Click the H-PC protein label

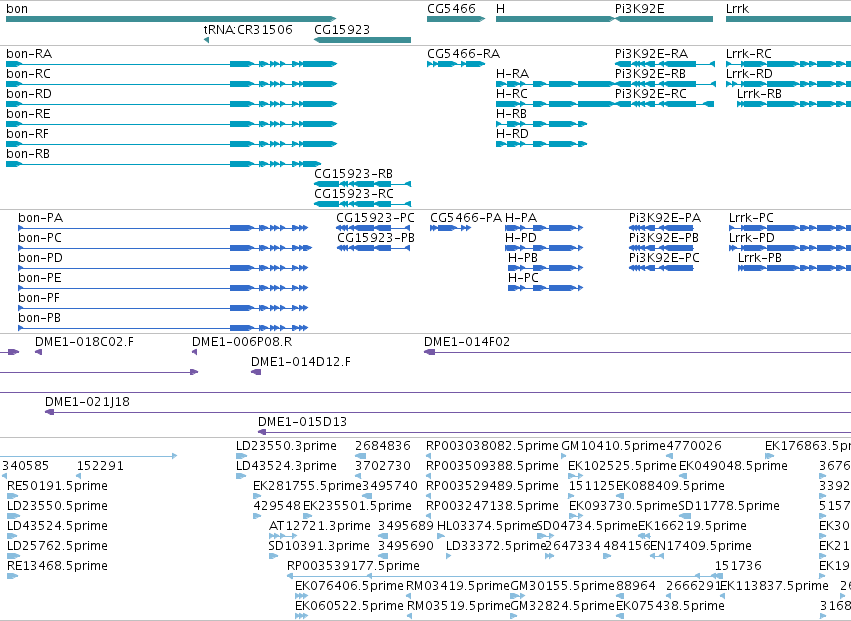tap(523, 278)
